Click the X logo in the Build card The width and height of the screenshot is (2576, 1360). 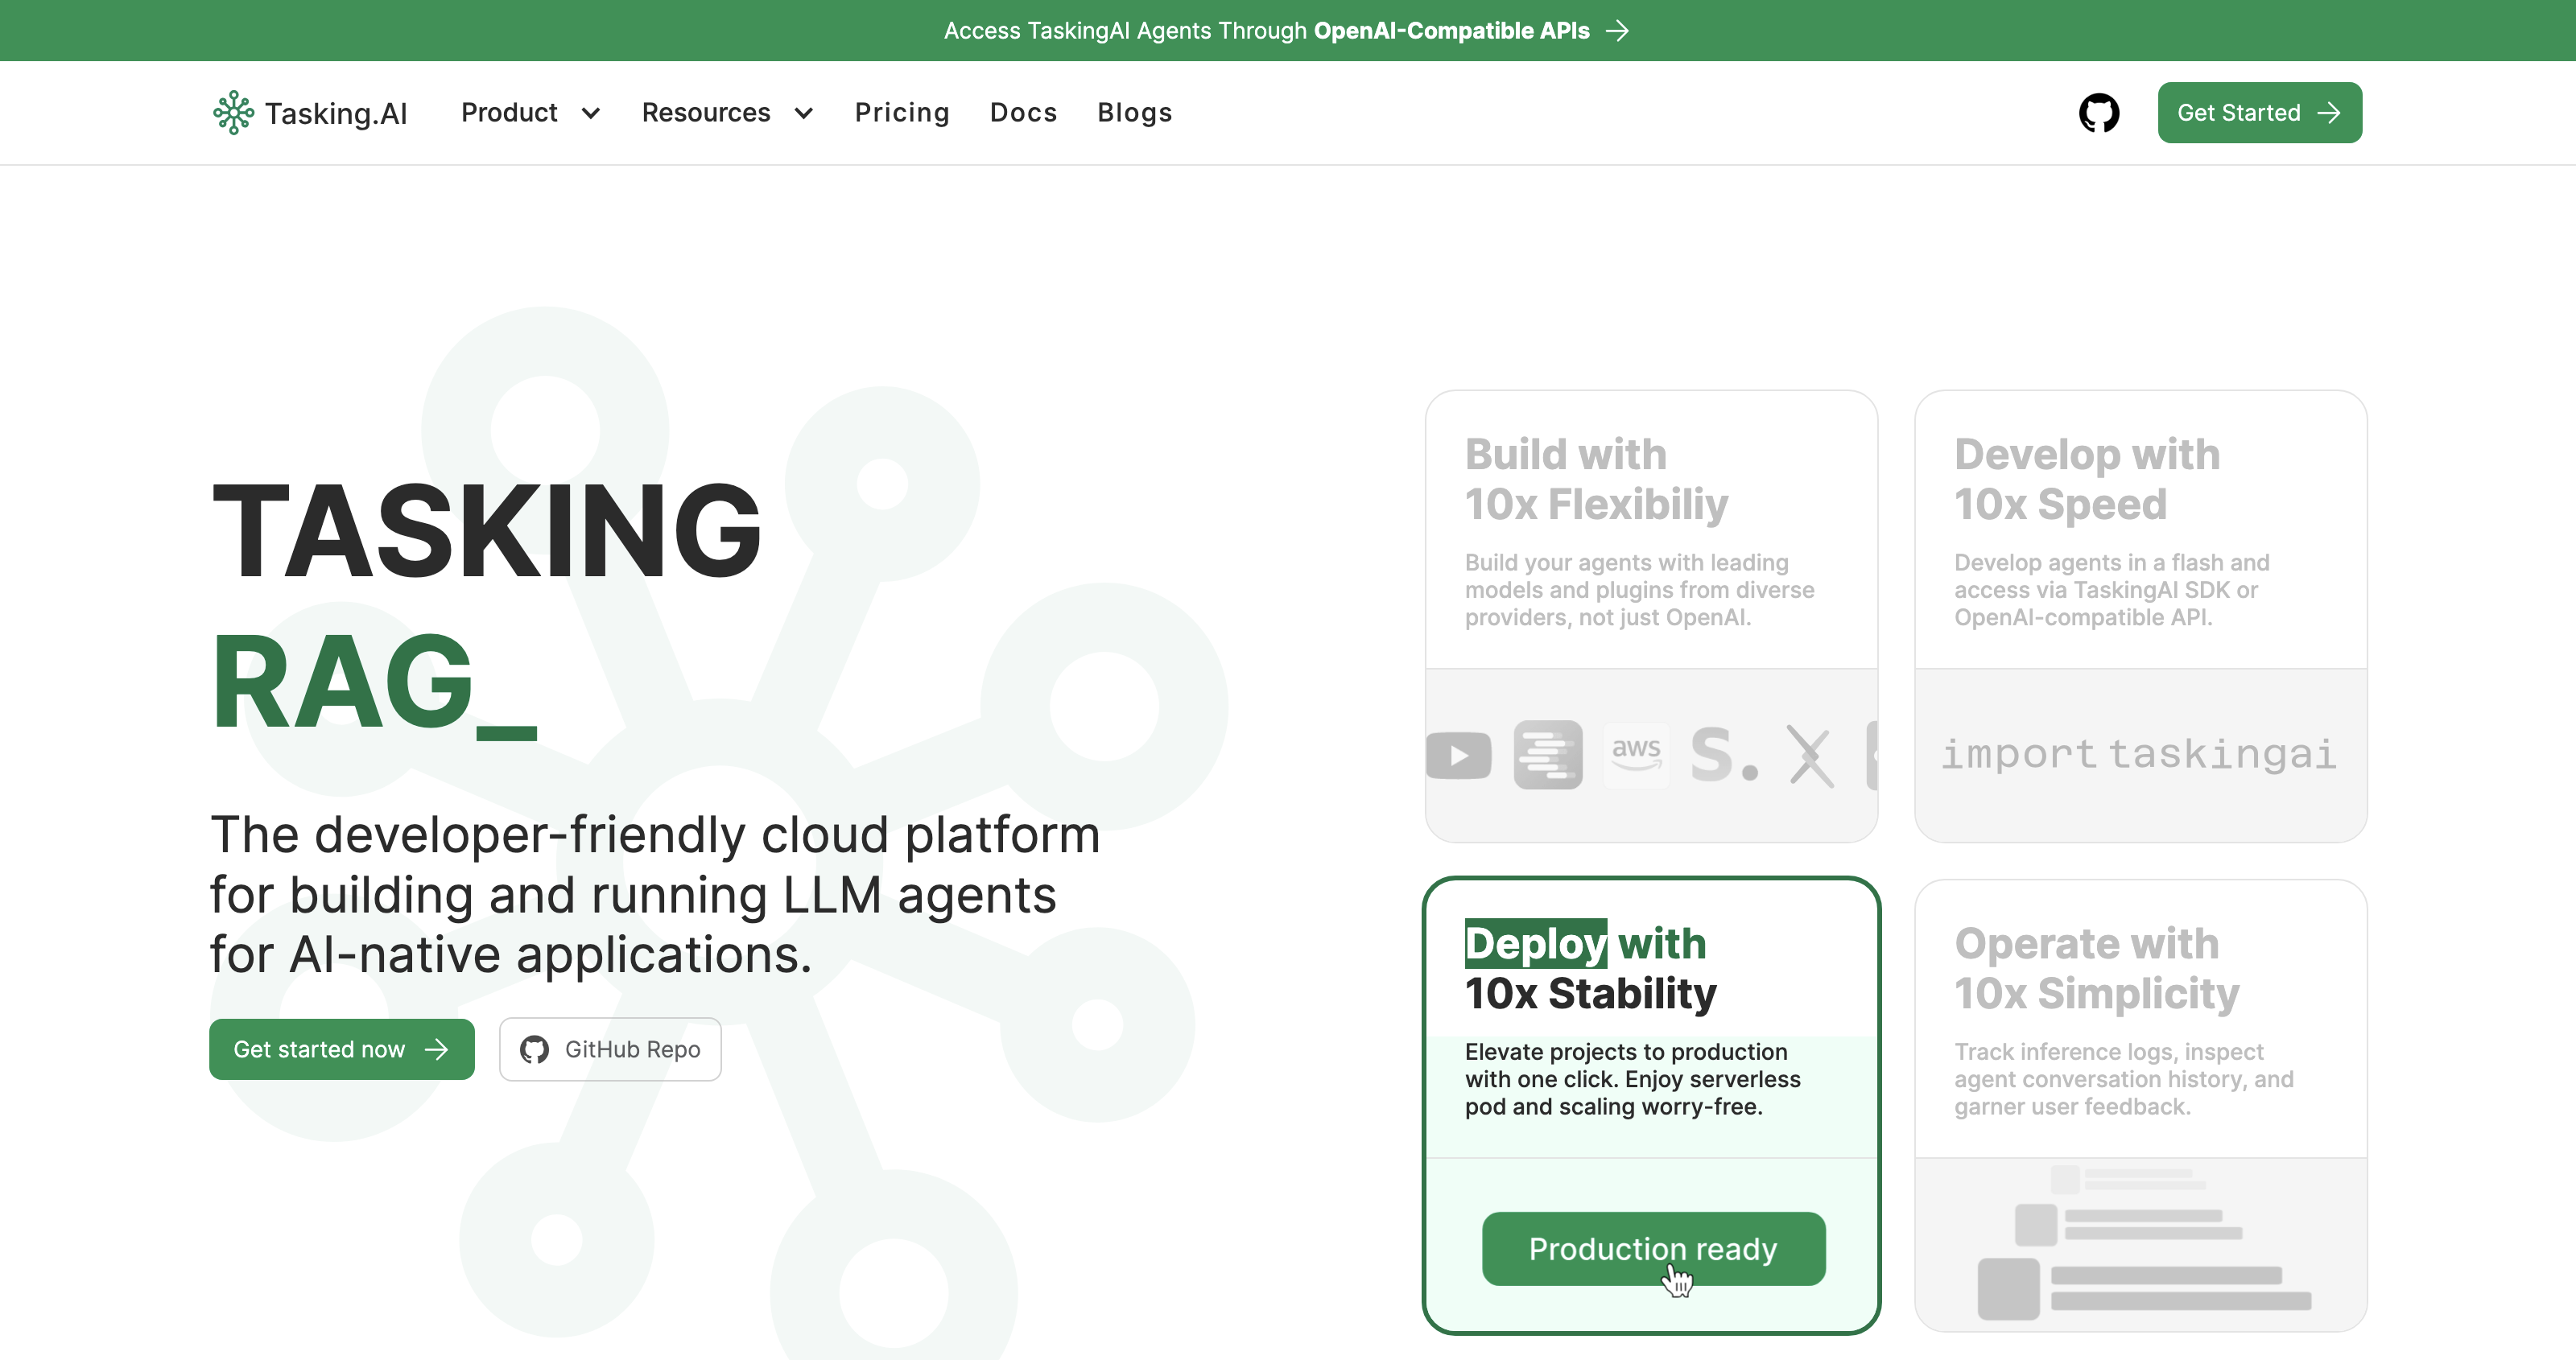pyautogui.click(x=1810, y=756)
